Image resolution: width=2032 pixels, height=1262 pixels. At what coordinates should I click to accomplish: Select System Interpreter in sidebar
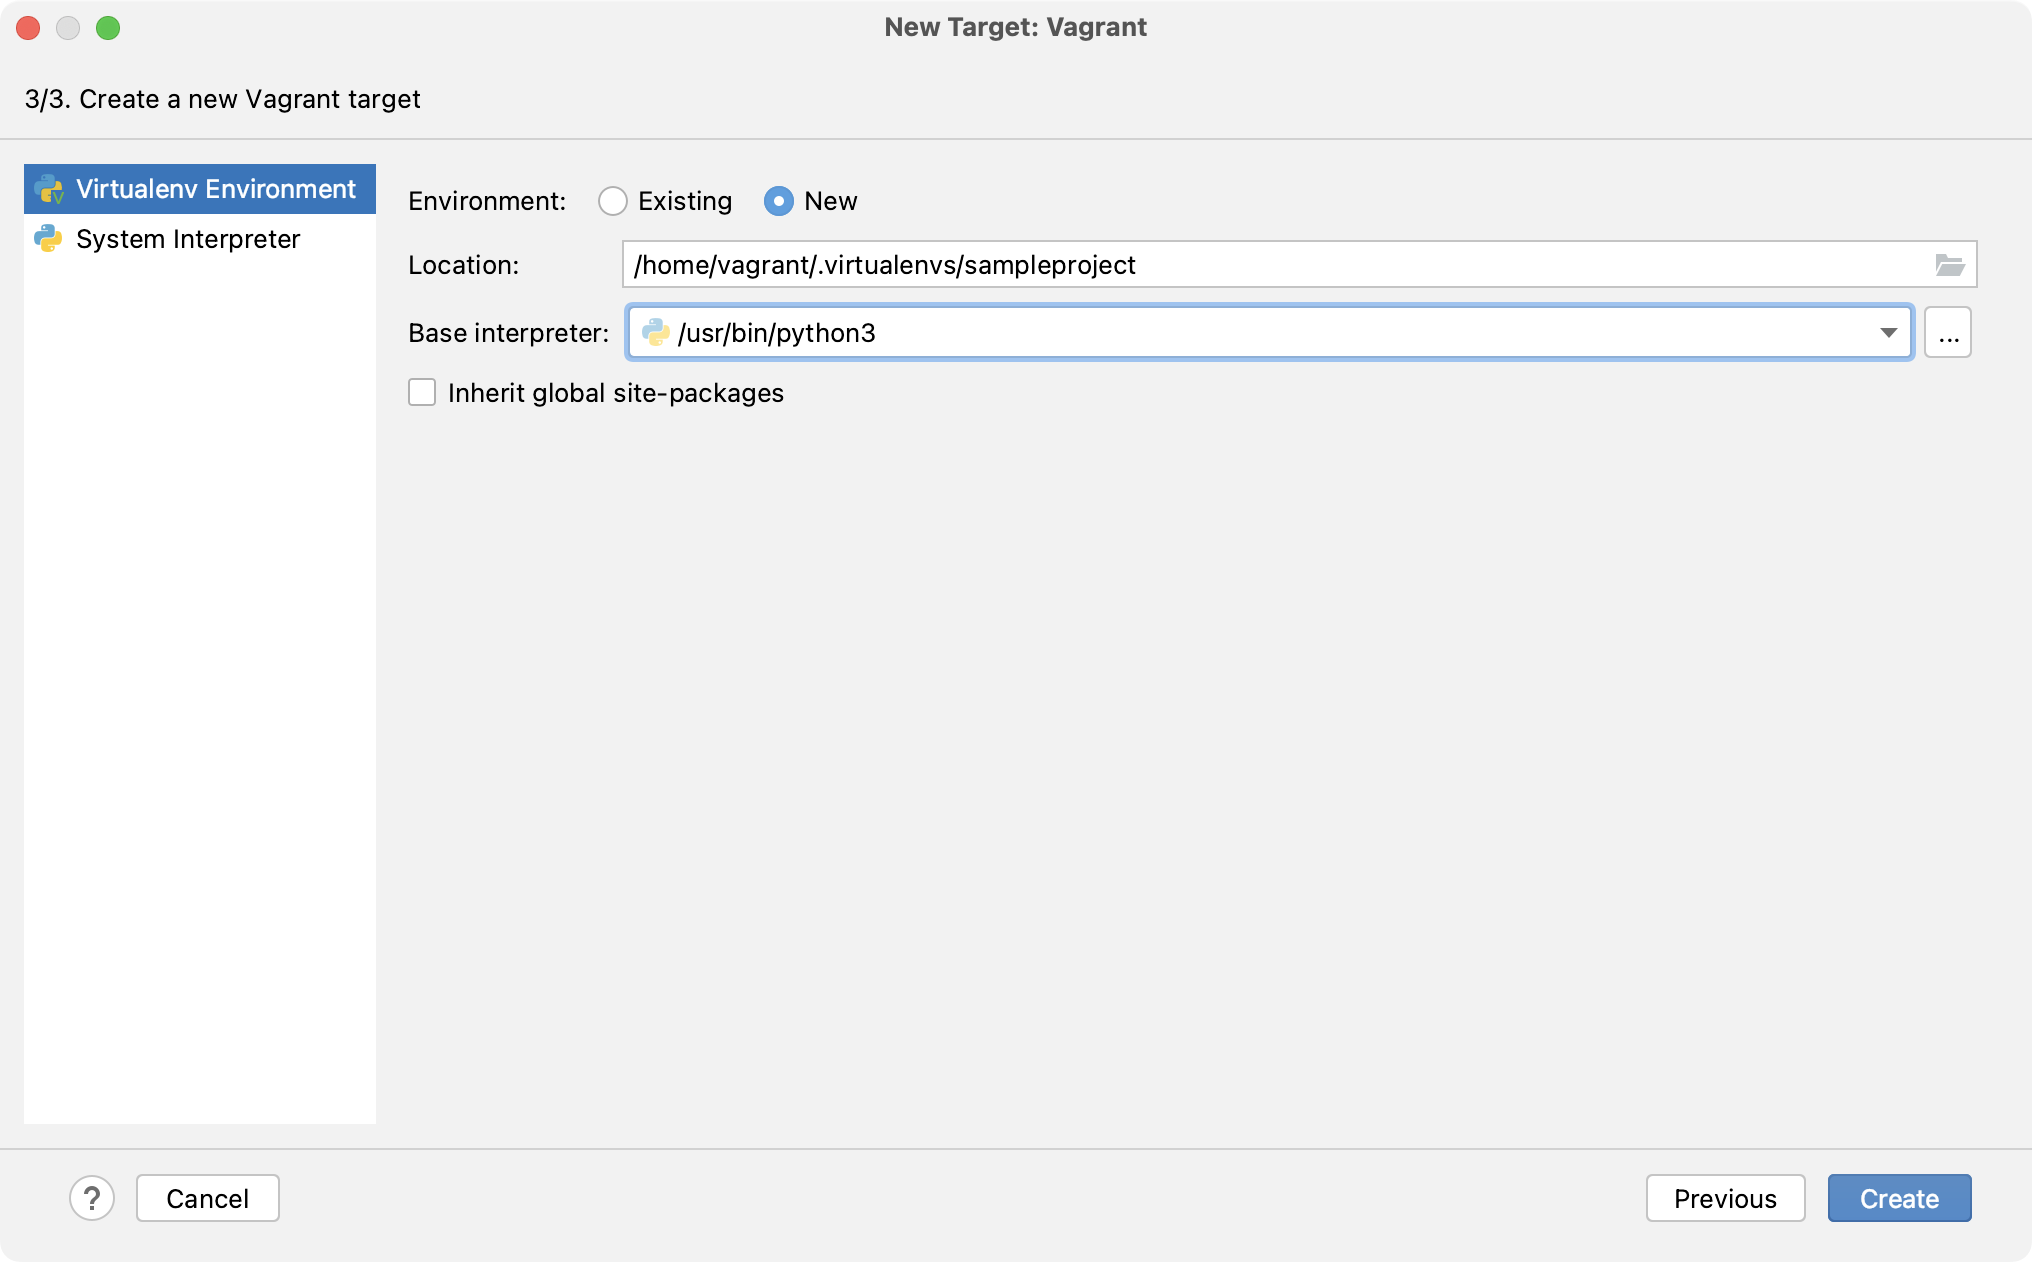point(188,237)
